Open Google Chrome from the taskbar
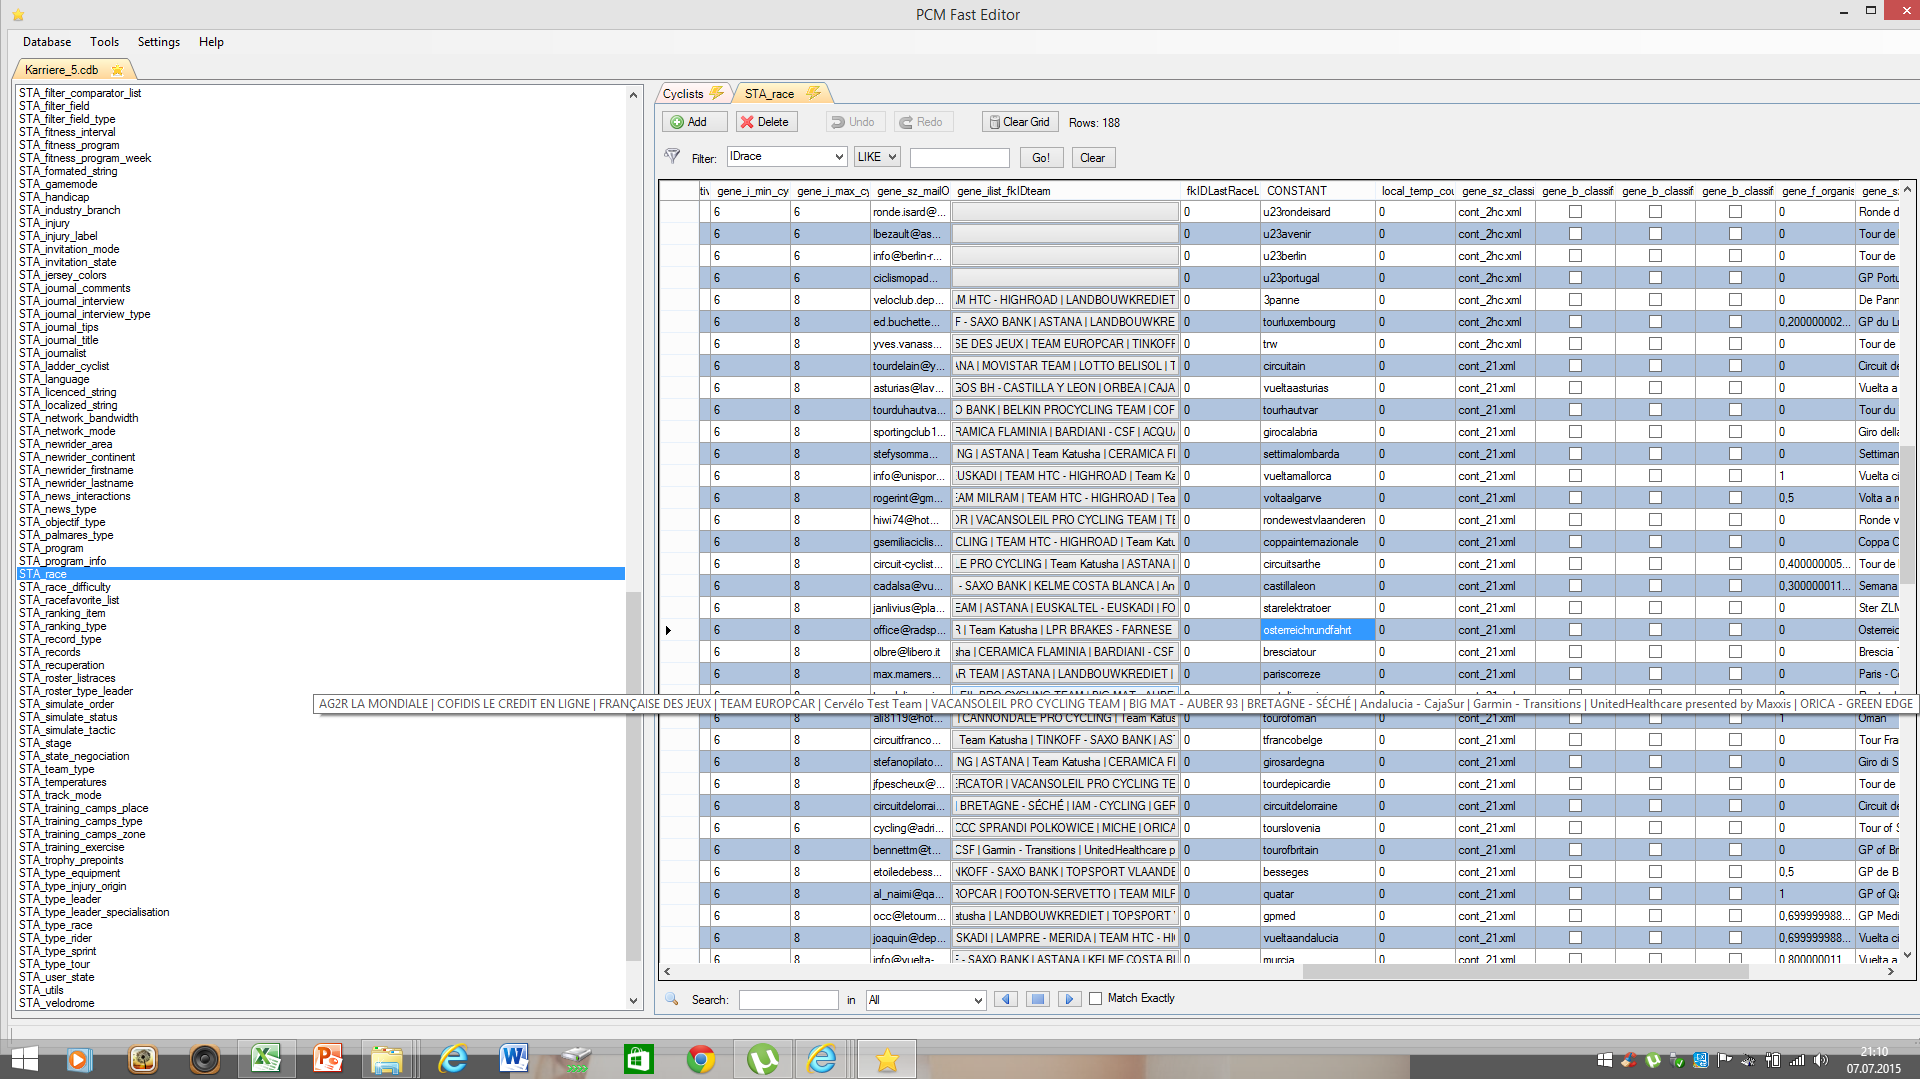This screenshot has height=1079, width=1920. coord(700,1059)
